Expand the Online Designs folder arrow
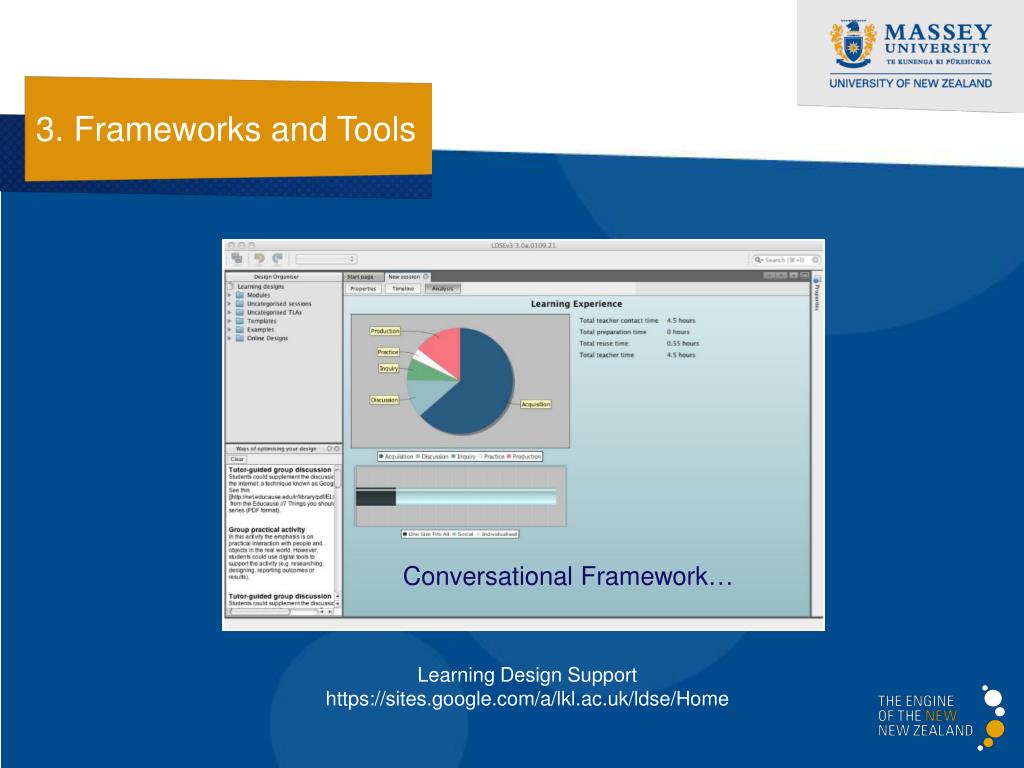 click(x=230, y=338)
